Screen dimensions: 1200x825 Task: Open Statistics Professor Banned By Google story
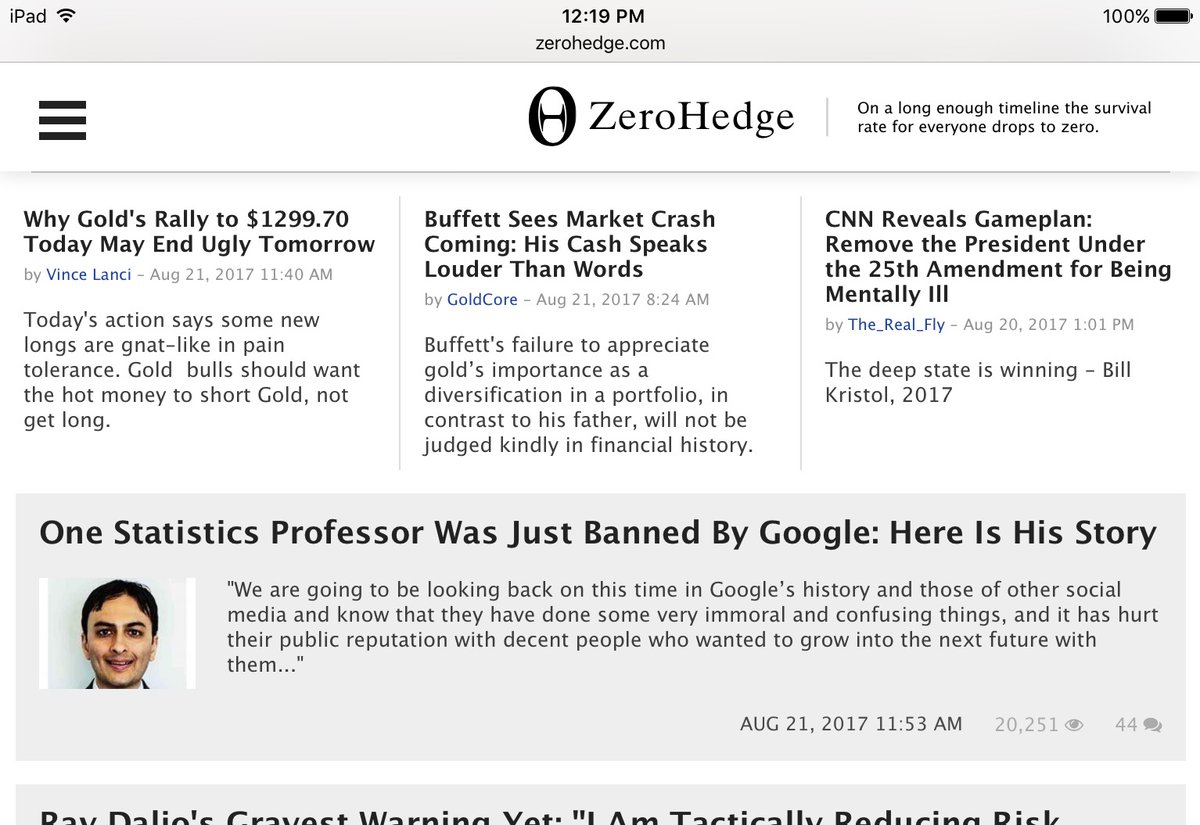(x=597, y=532)
